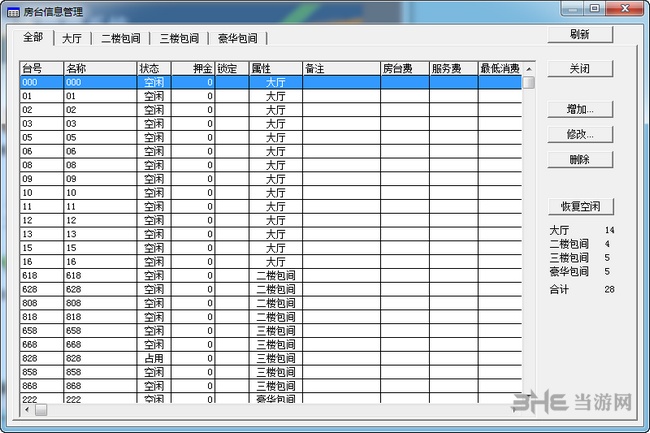Click the 押金 value of row 13

tap(193, 234)
